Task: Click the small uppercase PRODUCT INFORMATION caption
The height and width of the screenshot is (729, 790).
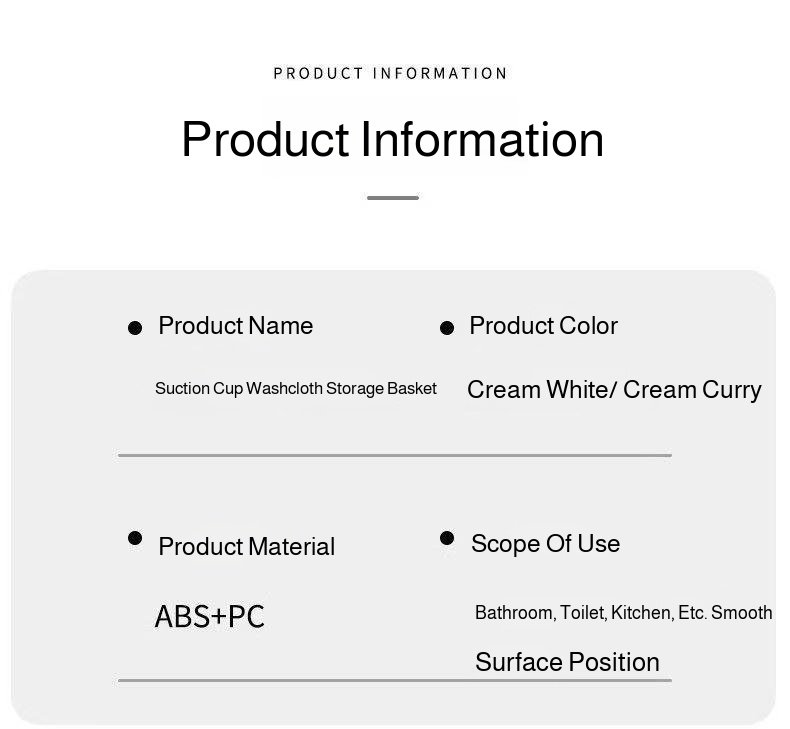Action: point(390,73)
